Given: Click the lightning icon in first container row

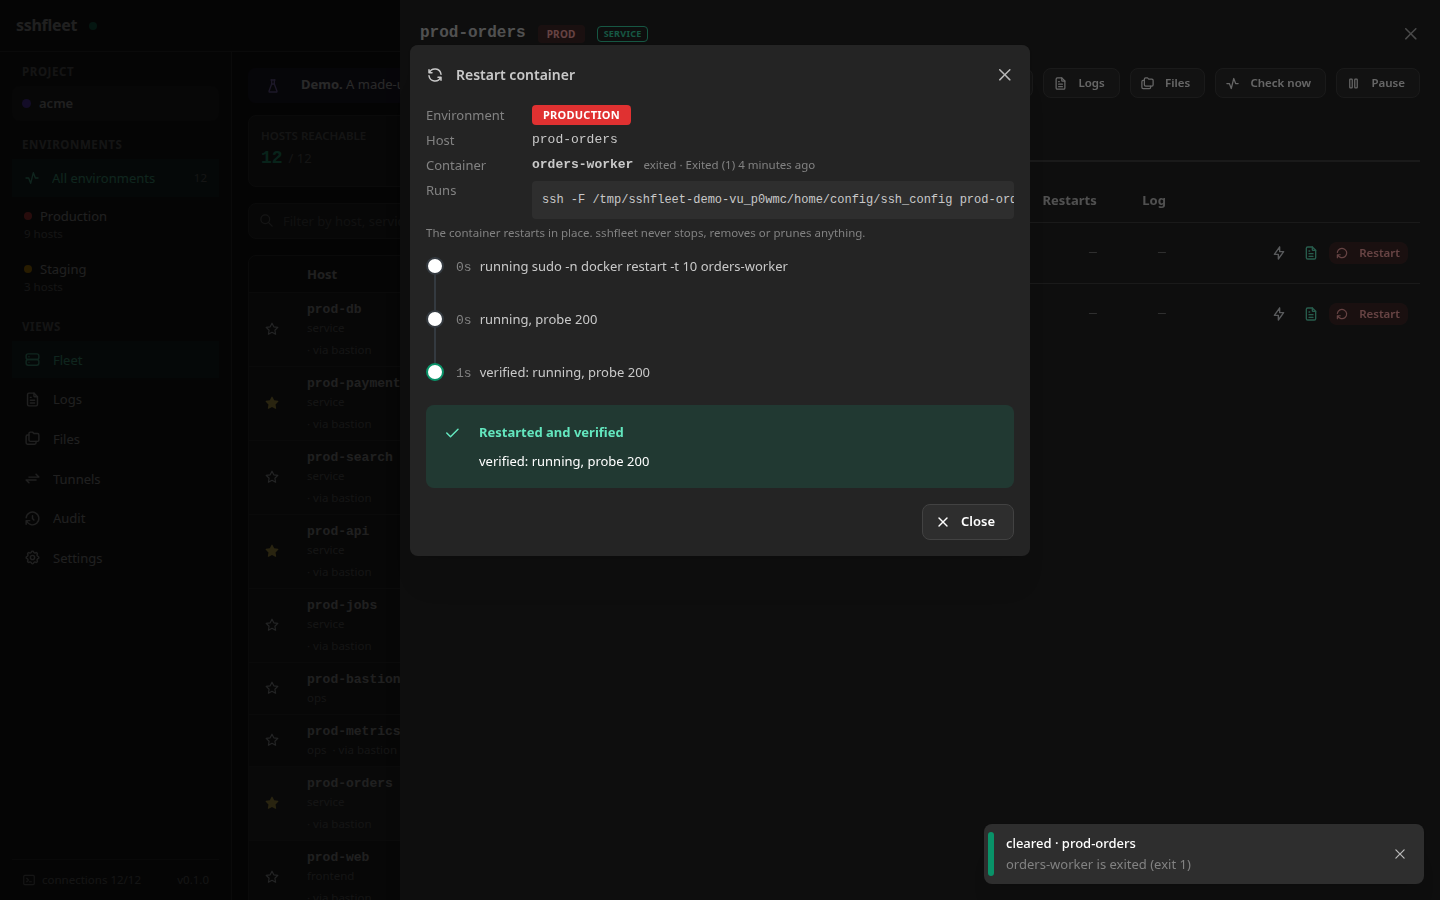Looking at the screenshot, I should [1279, 253].
